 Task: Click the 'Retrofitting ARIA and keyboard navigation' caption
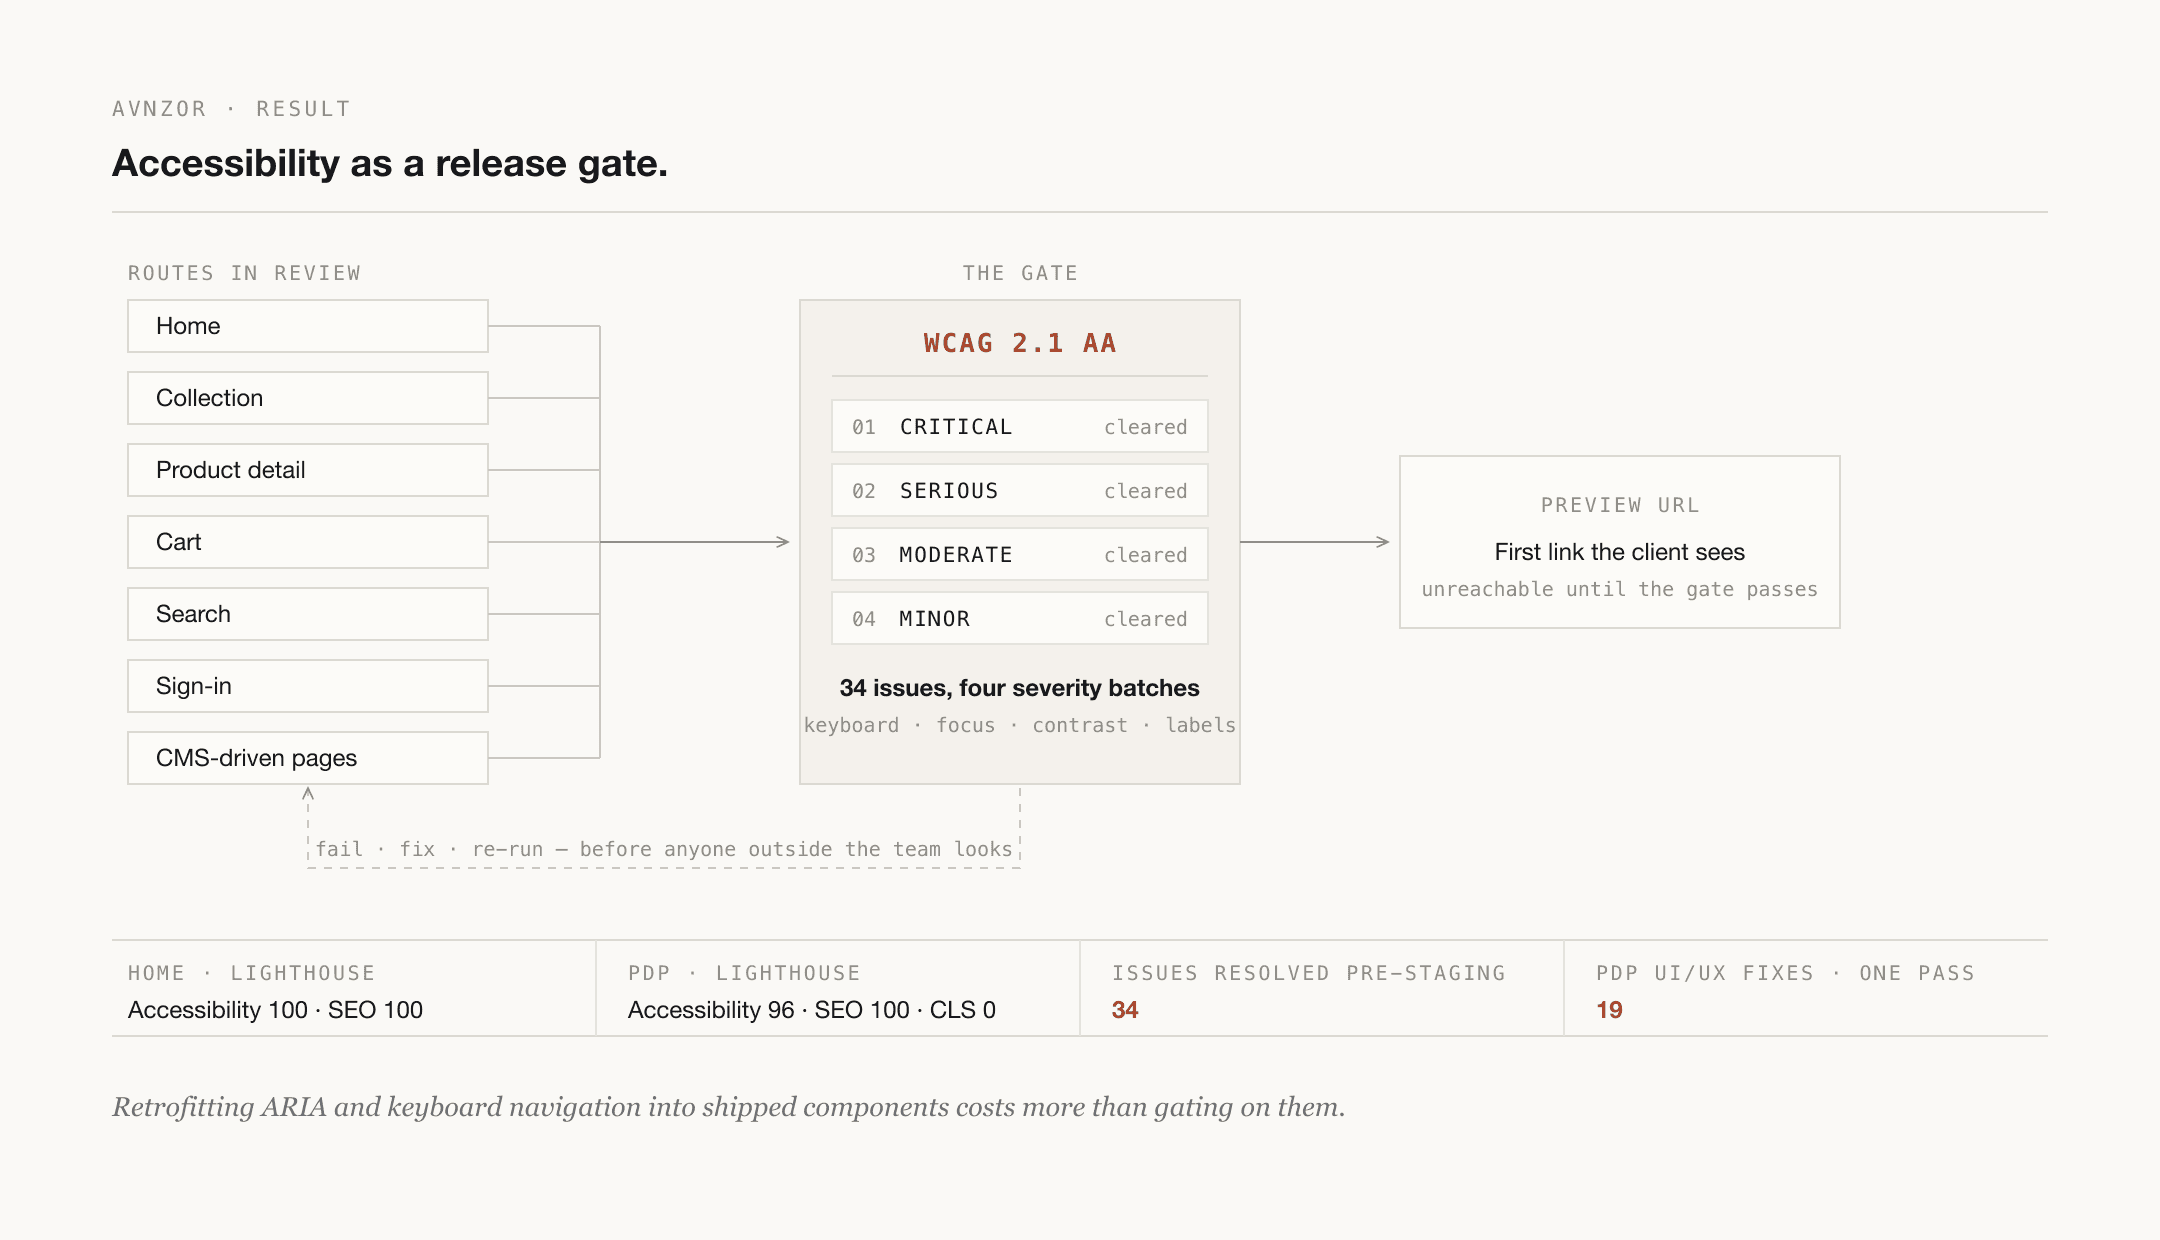click(728, 1107)
